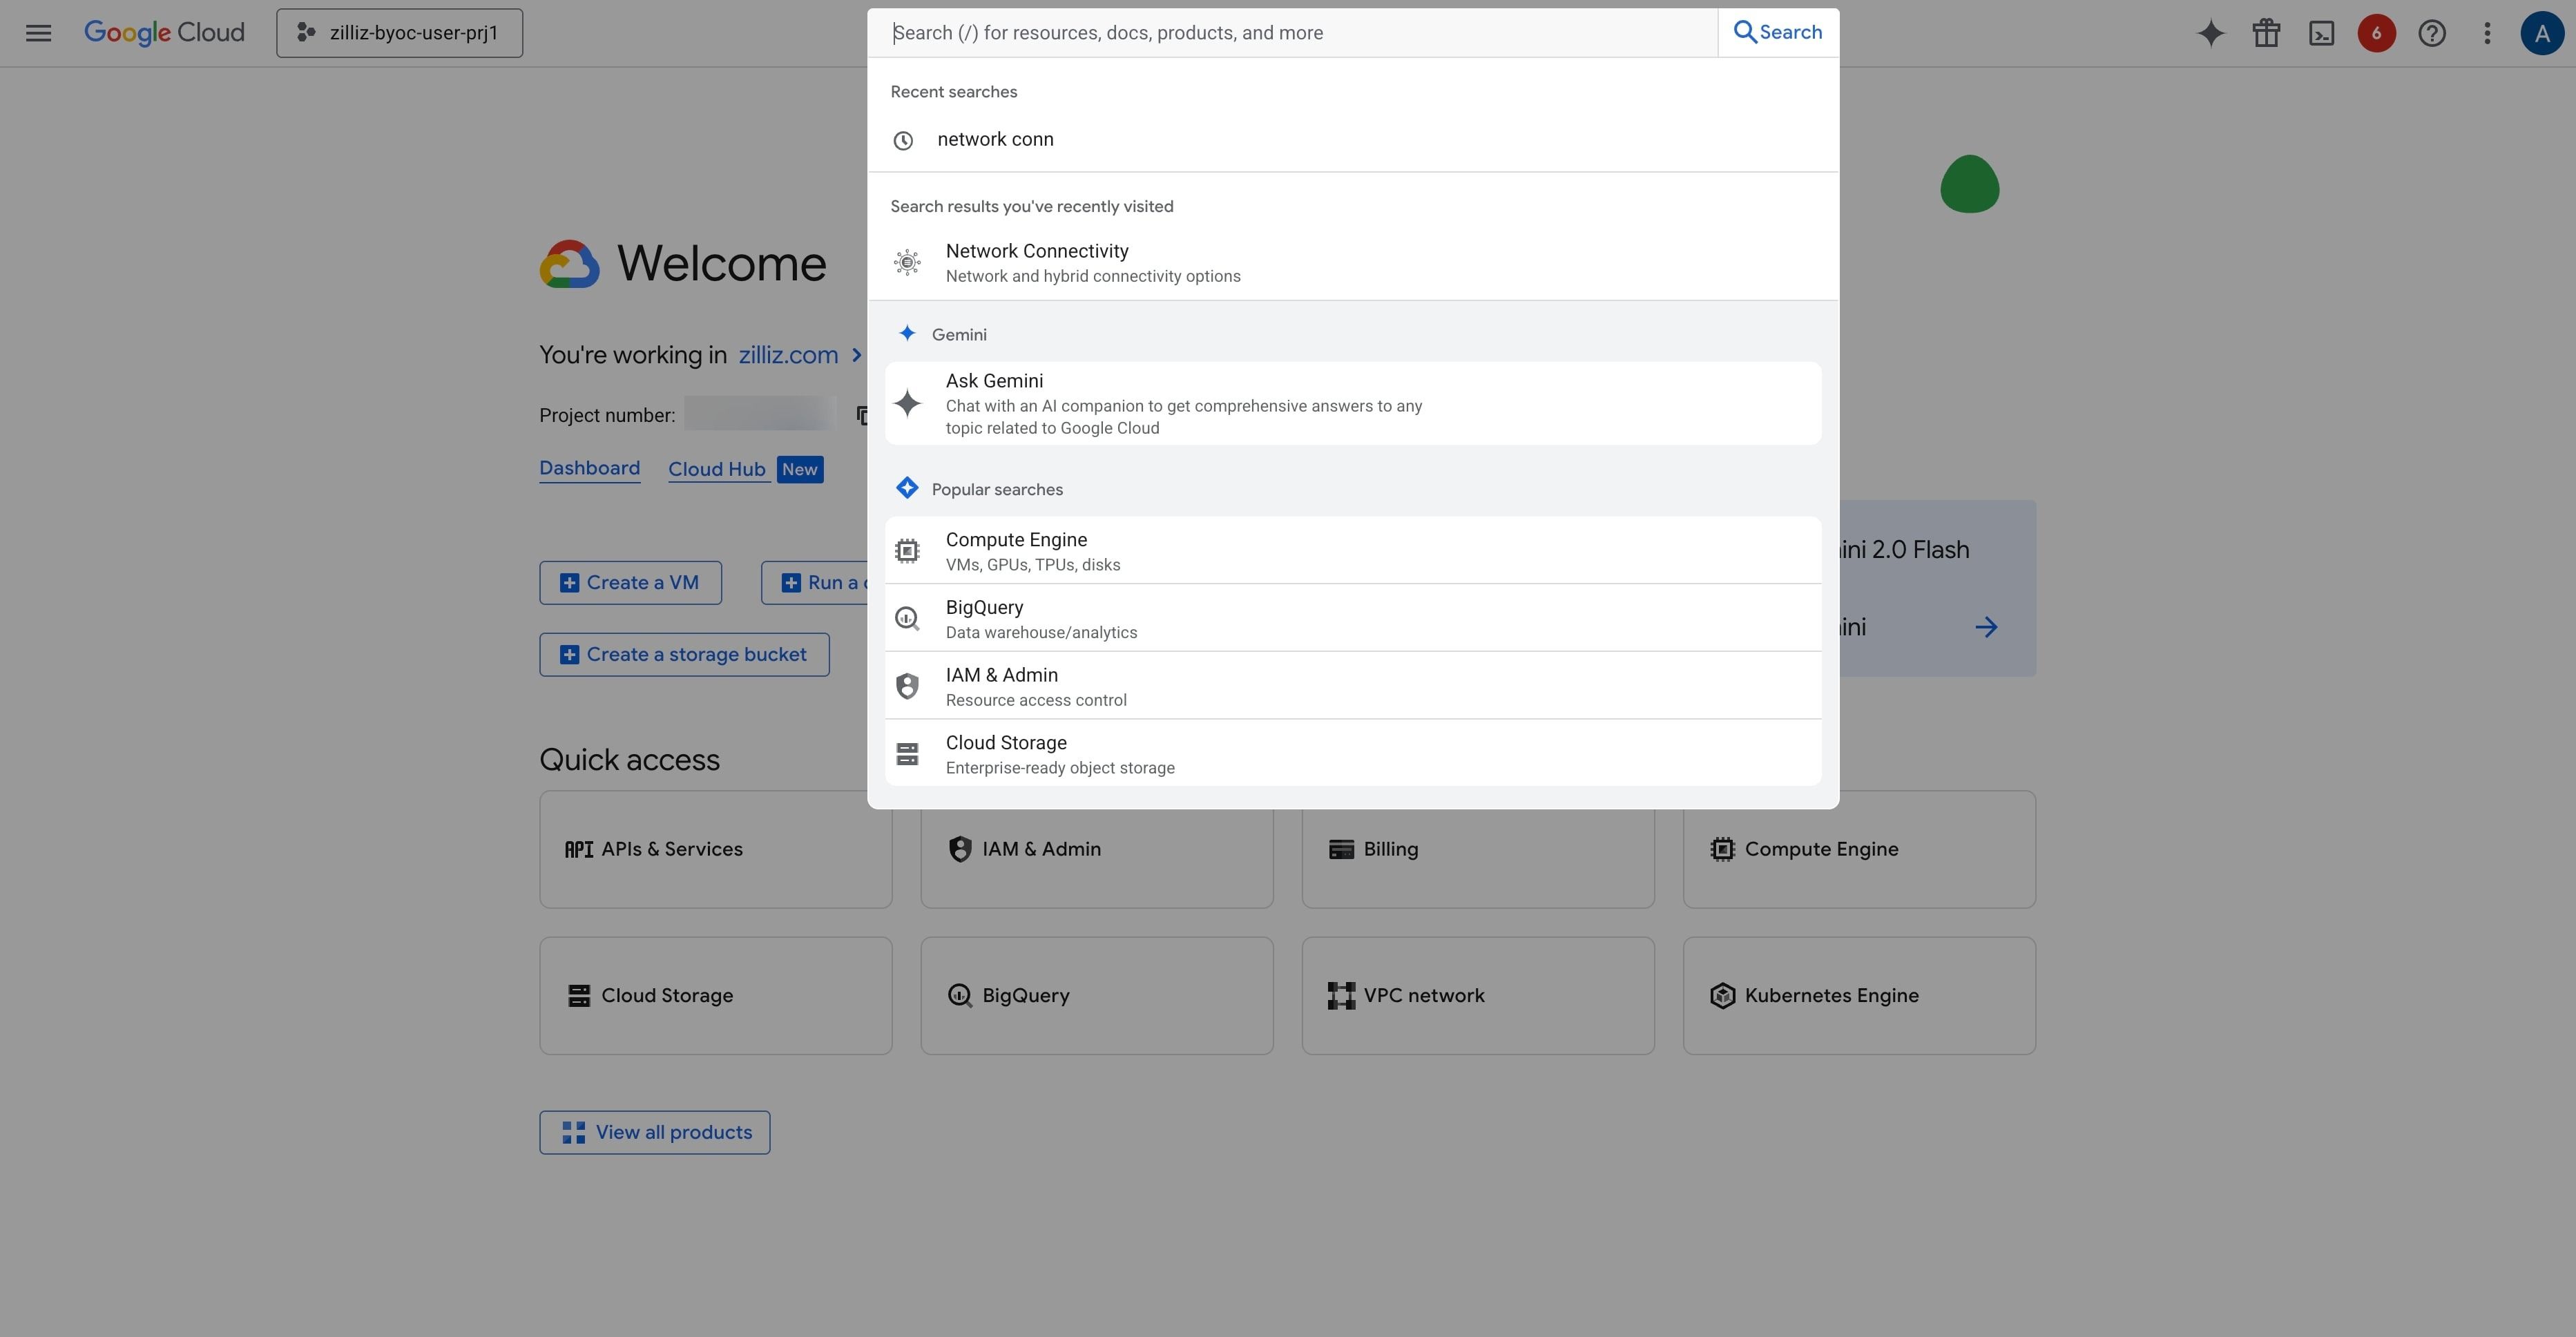Open the help question mark icon
The height and width of the screenshot is (1337, 2576).
click(x=2432, y=33)
